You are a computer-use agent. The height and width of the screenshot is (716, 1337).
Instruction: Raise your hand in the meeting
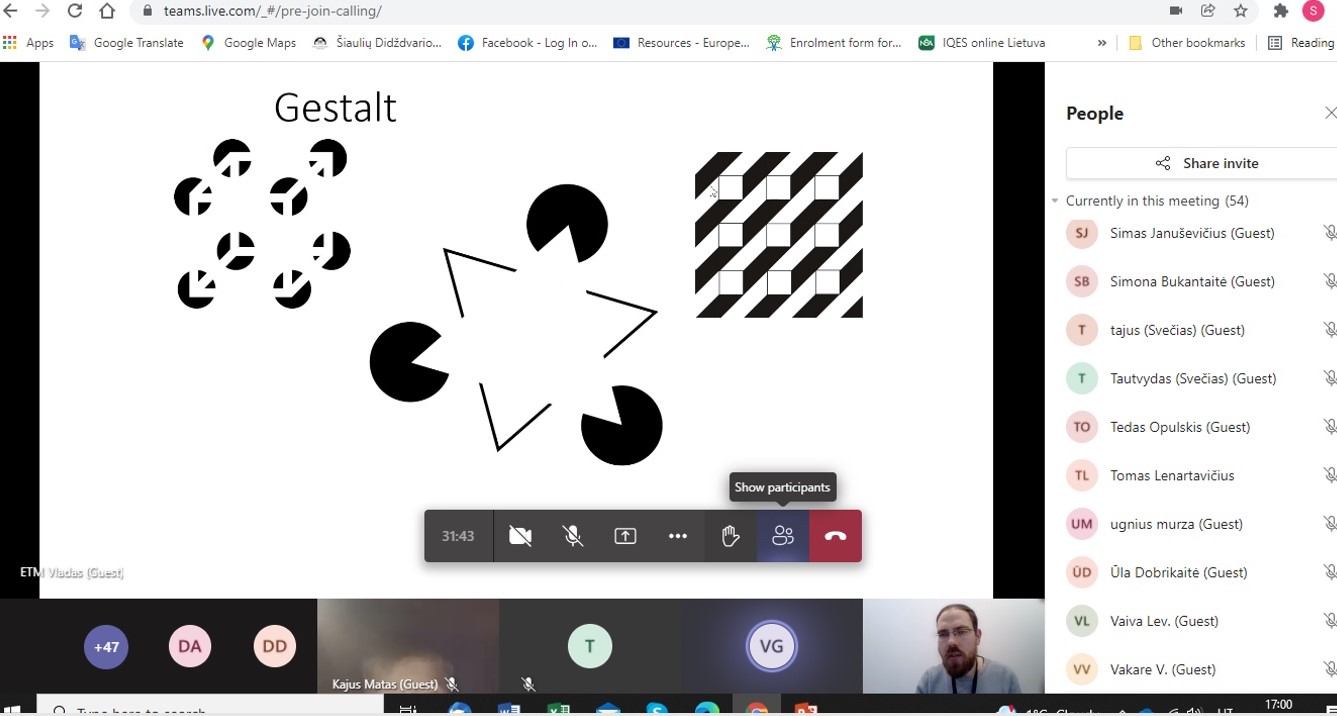(x=730, y=536)
